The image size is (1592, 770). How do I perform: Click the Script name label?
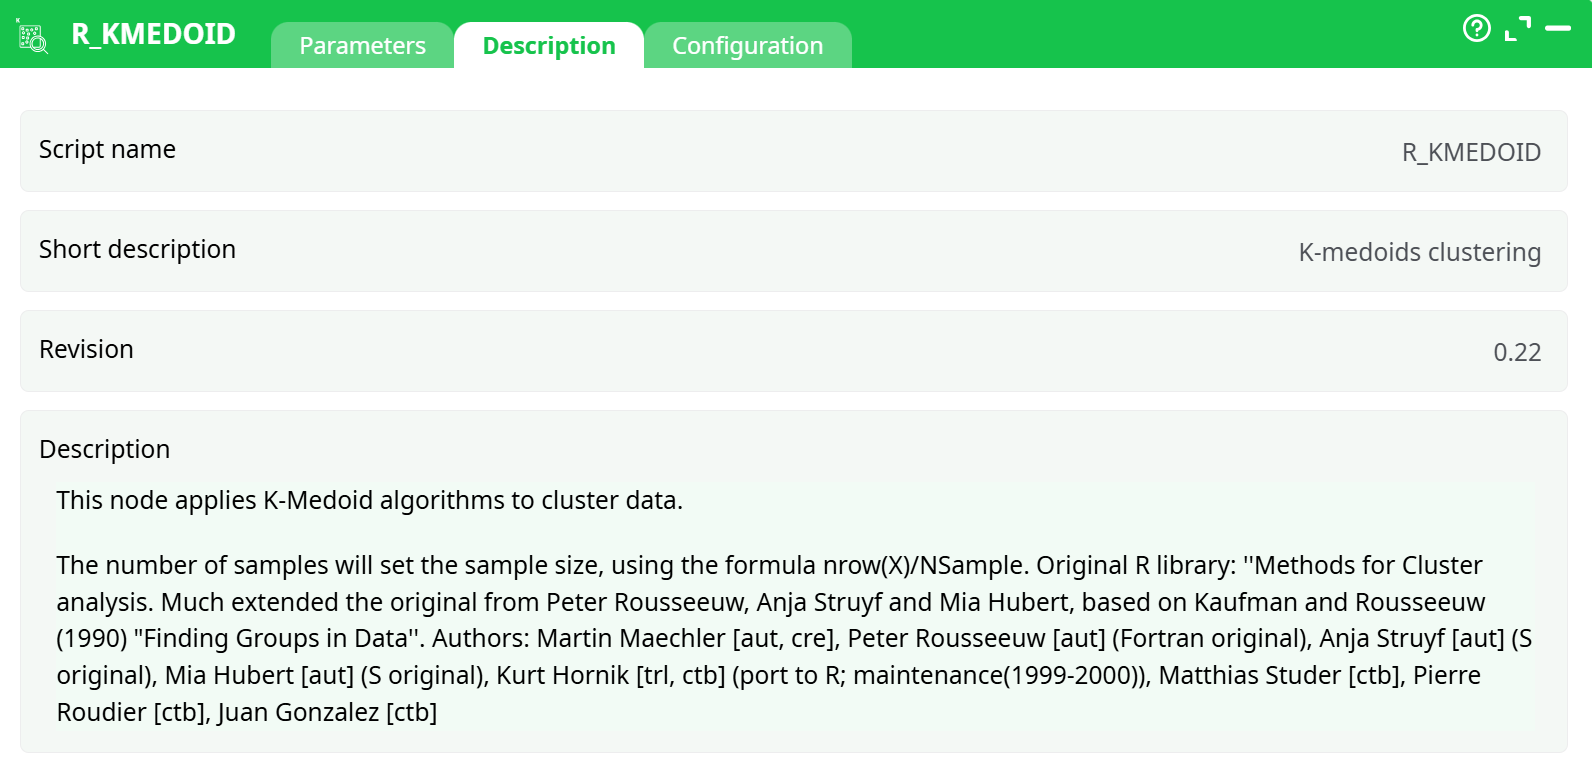[107, 150]
